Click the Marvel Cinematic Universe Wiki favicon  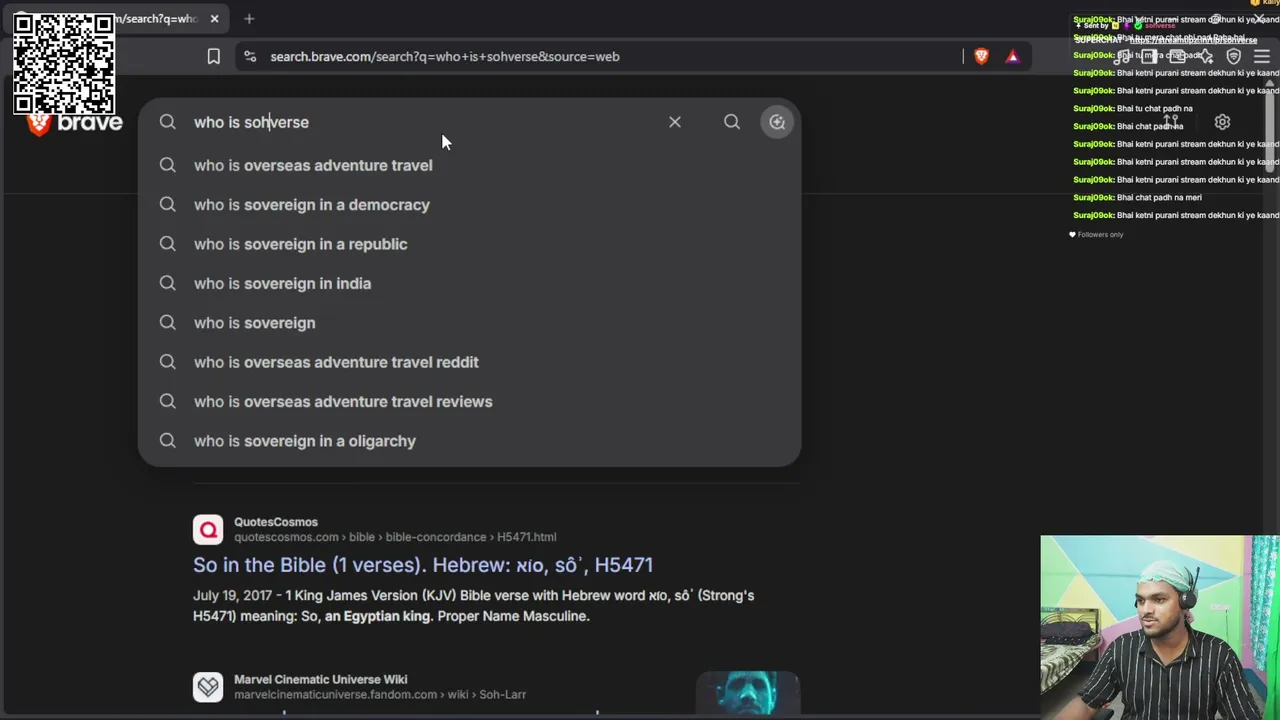pos(208,687)
